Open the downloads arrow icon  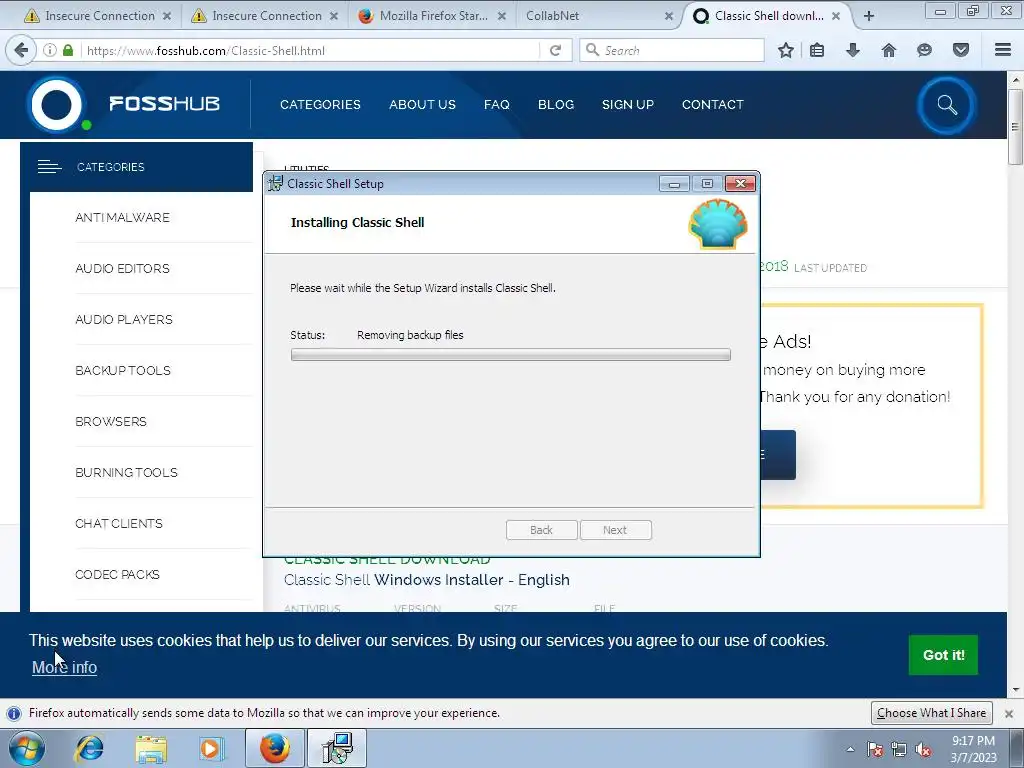click(853, 50)
